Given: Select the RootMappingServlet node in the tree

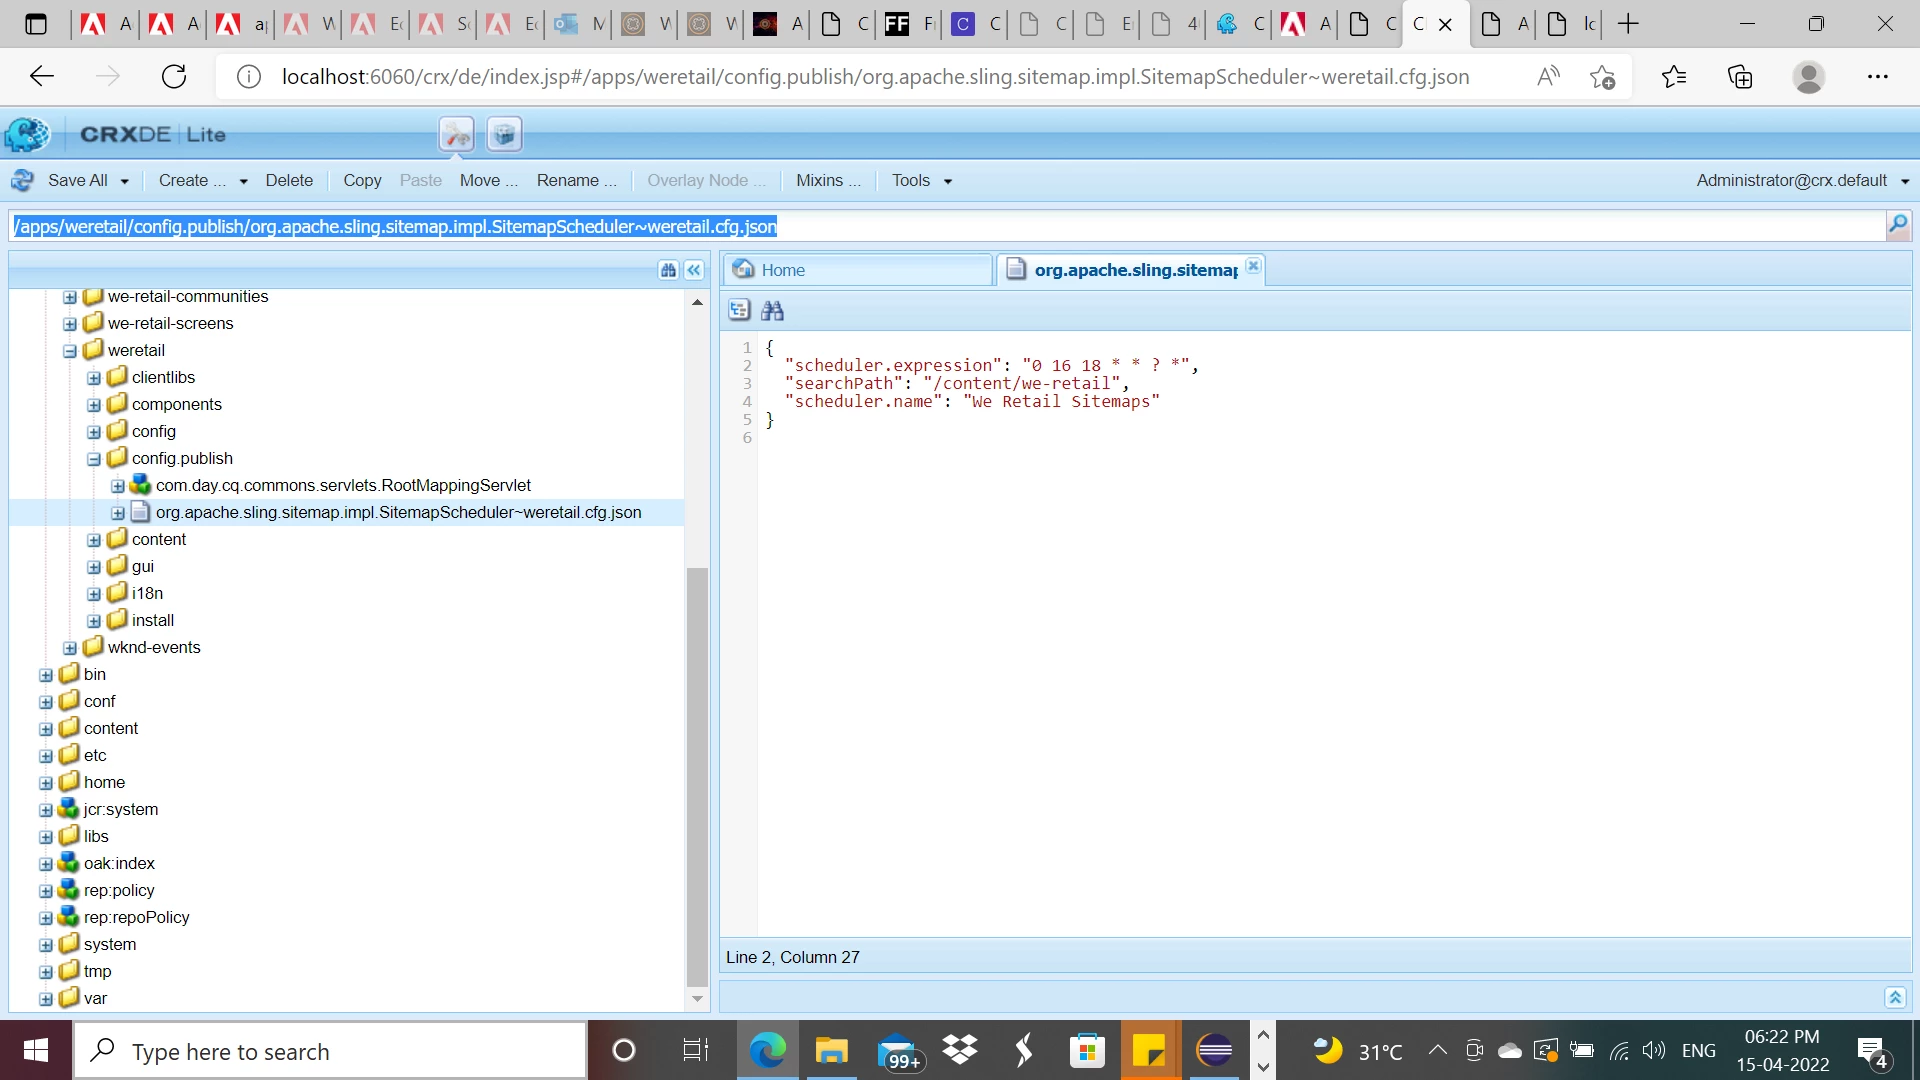Looking at the screenshot, I should coord(343,485).
